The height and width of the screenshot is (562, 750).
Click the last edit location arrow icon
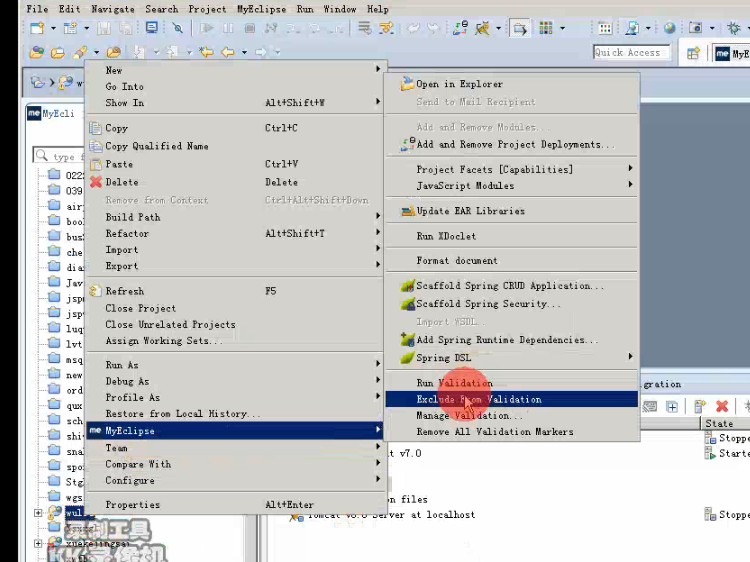[207, 52]
